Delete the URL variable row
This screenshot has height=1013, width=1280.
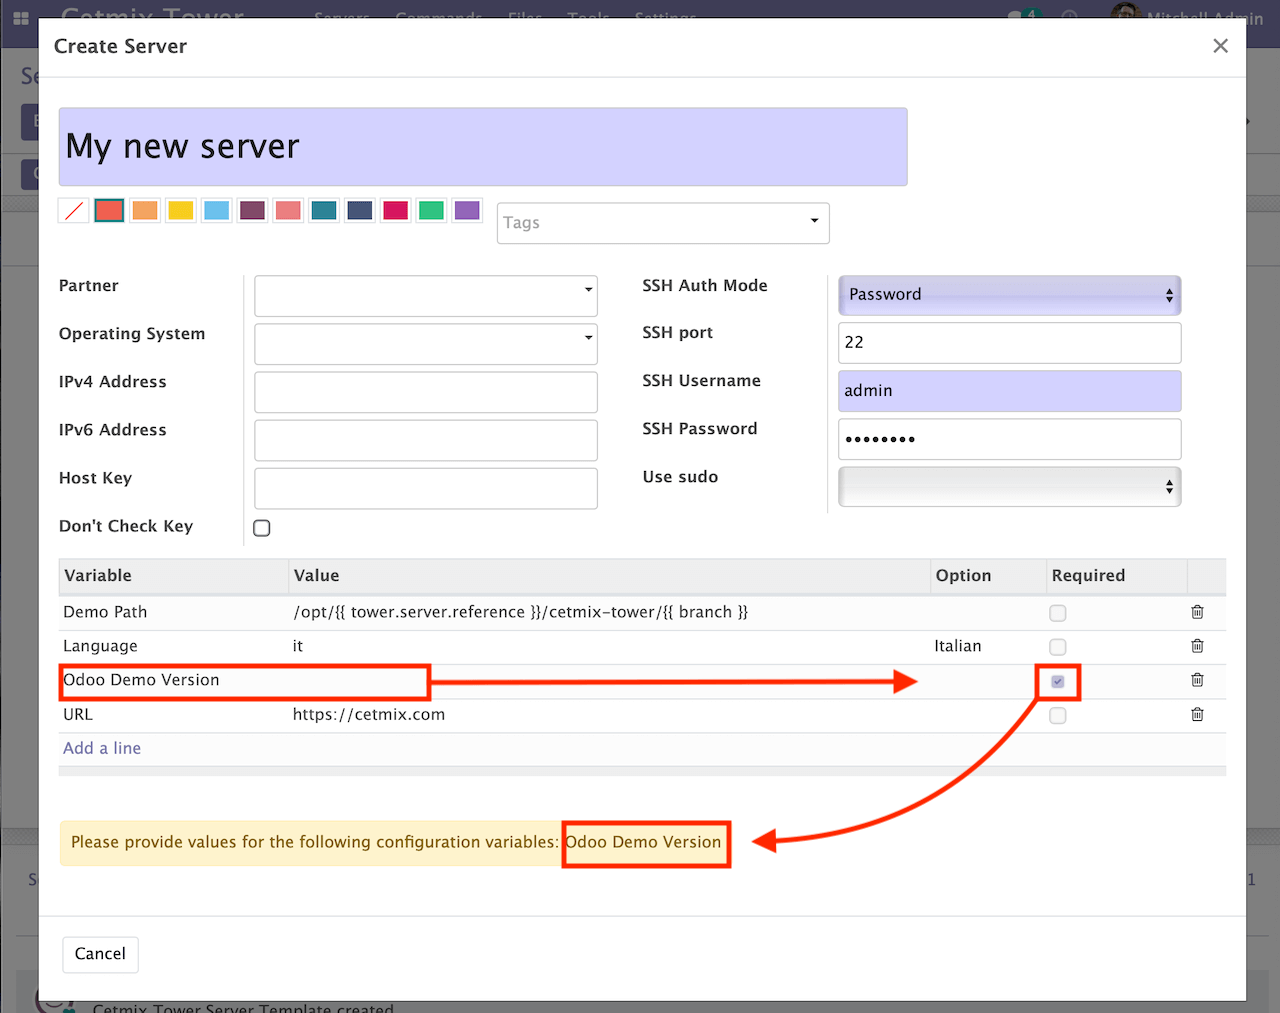click(1197, 714)
